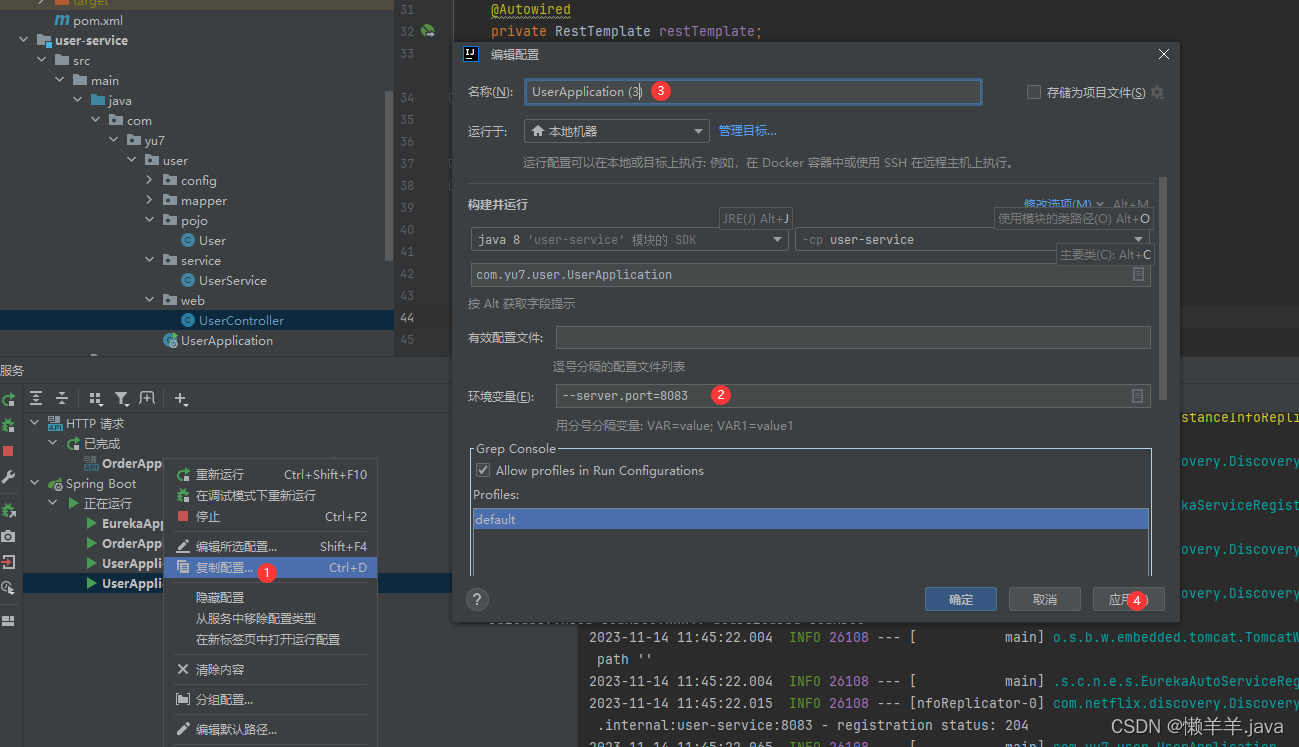Click the gear icon beside store as project file
This screenshot has height=747, width=1299.
pos(1157,92)
